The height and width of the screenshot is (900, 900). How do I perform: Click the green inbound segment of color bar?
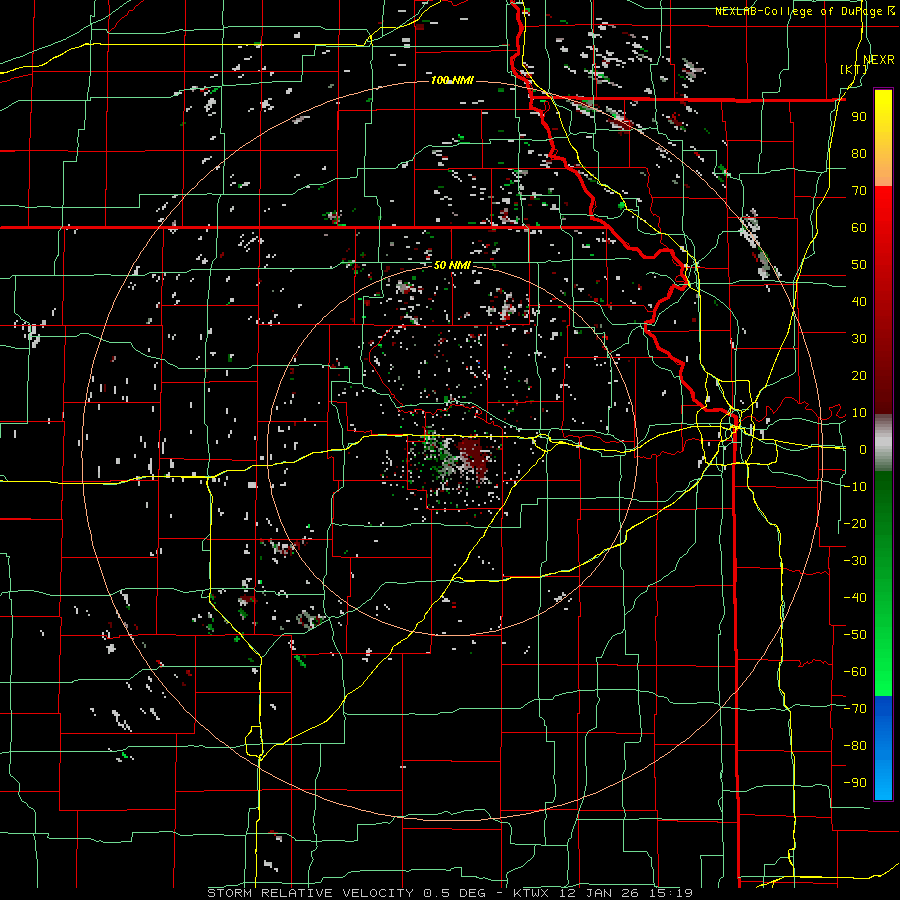[x=883, y=583]
